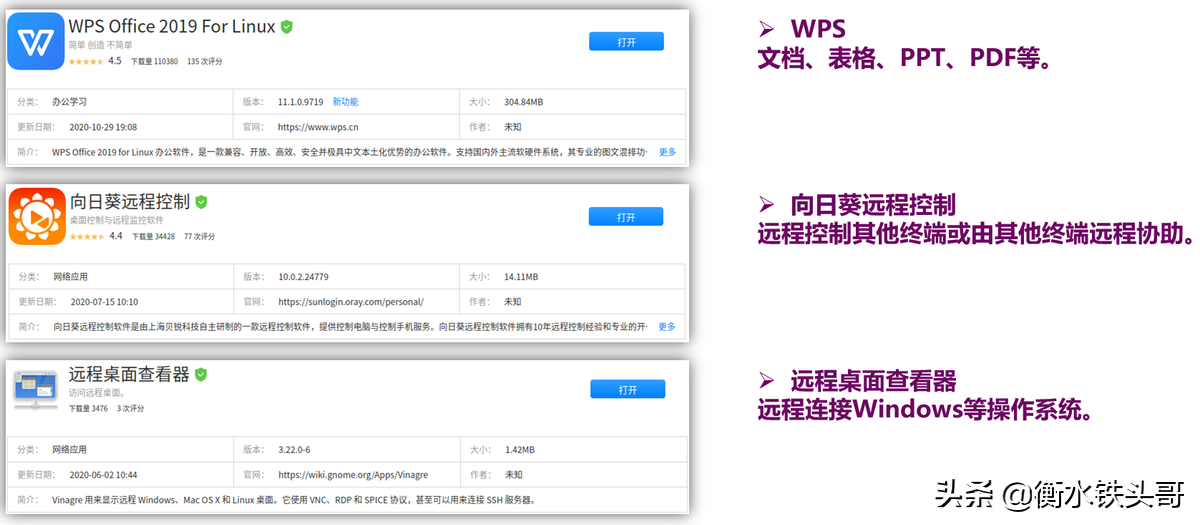Click the 远程控制其他终端或由其他终端远程协助。 line
Viewport: 1200px width, 525px height.
click(x=976, y=234)
